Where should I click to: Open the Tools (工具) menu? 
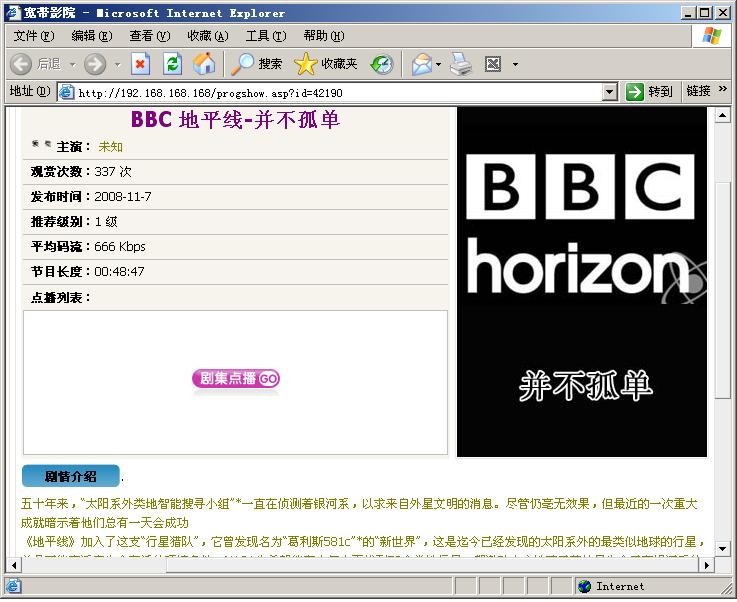coord(266,36)
